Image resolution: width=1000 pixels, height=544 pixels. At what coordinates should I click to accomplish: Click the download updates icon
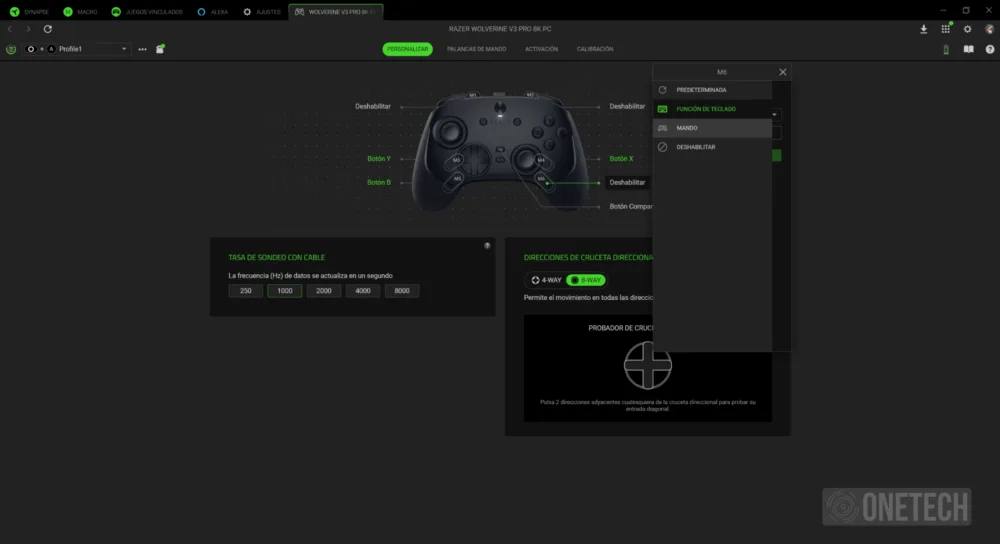[x=923, y=29]
